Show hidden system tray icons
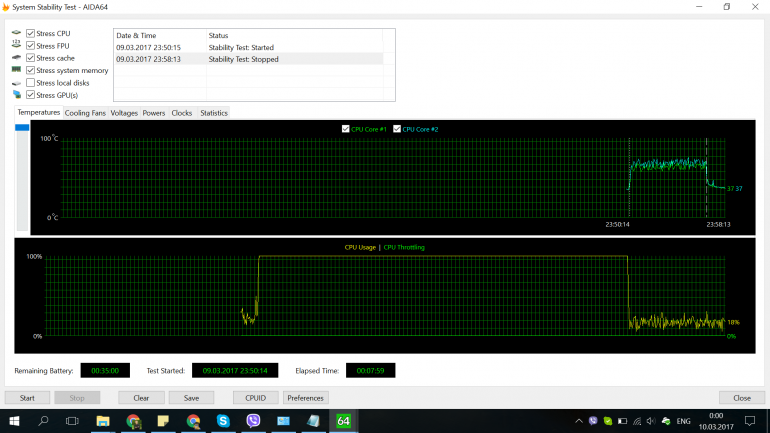 578,421
